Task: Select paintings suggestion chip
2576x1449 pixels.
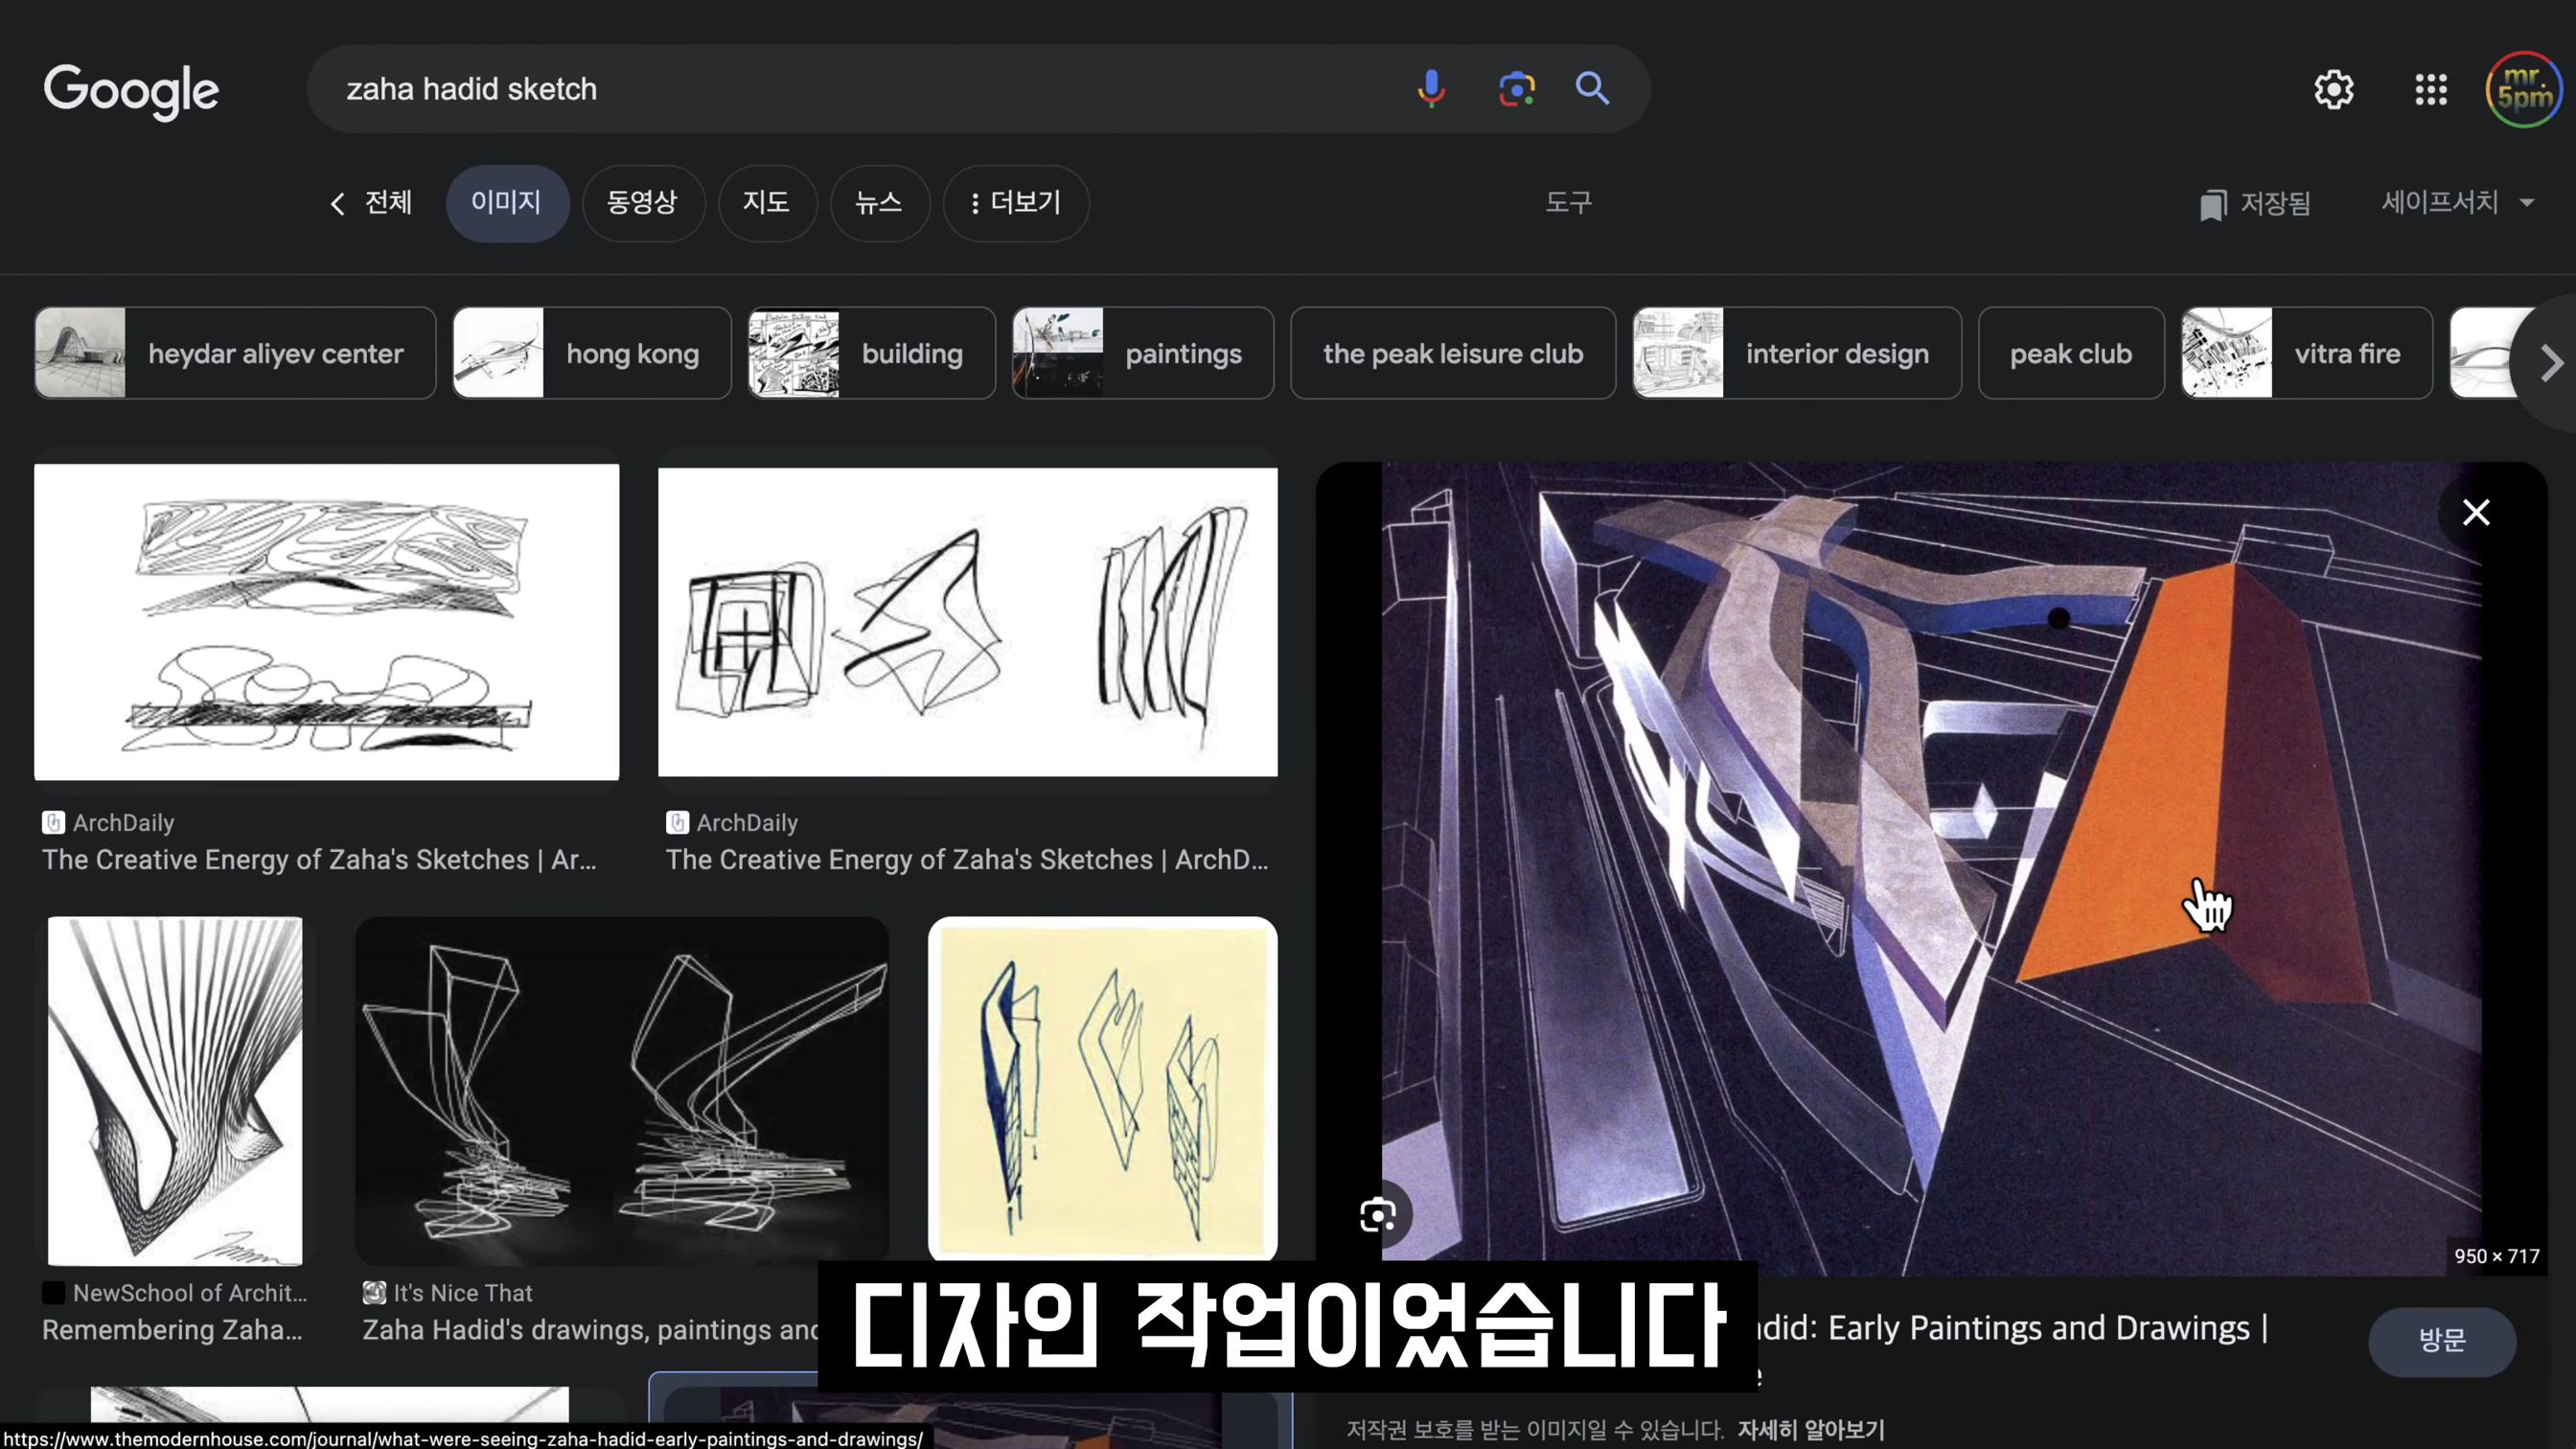Action: click(x=1143, y=353)
